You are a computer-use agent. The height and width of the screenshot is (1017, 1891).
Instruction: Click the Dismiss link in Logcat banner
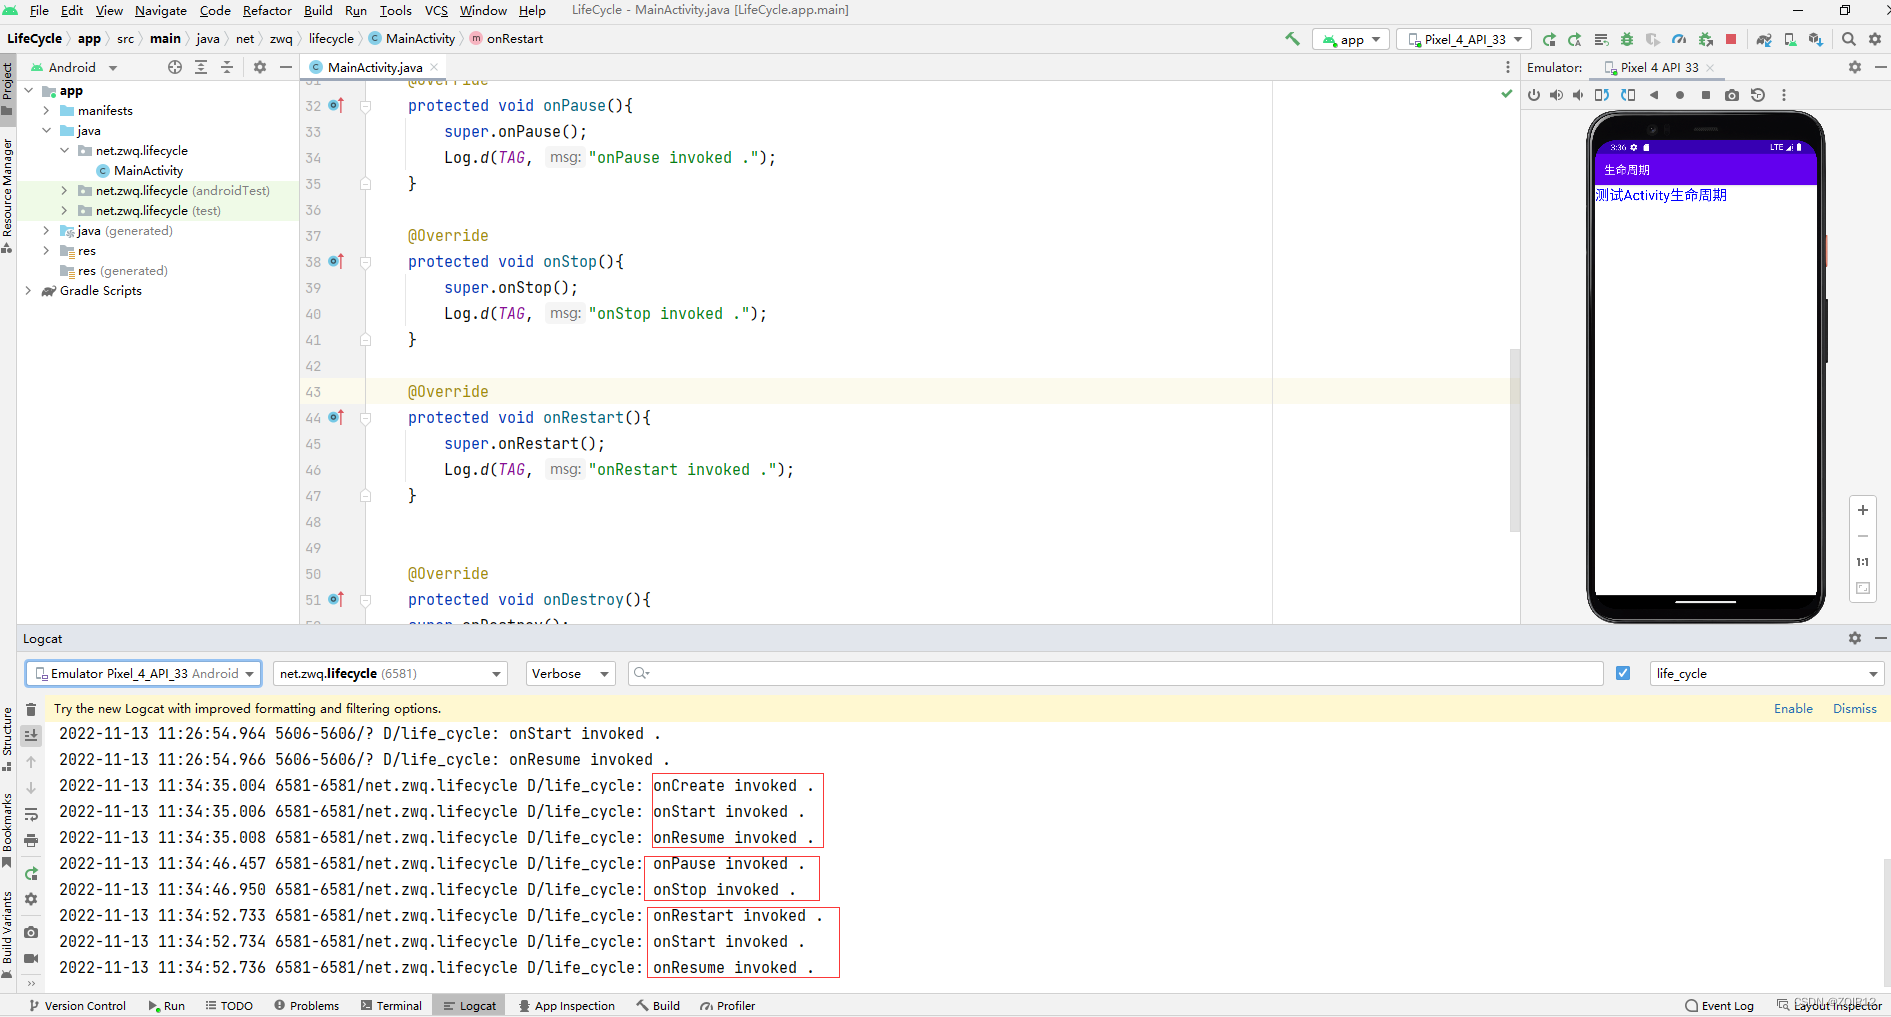(x=1854, y=709)
